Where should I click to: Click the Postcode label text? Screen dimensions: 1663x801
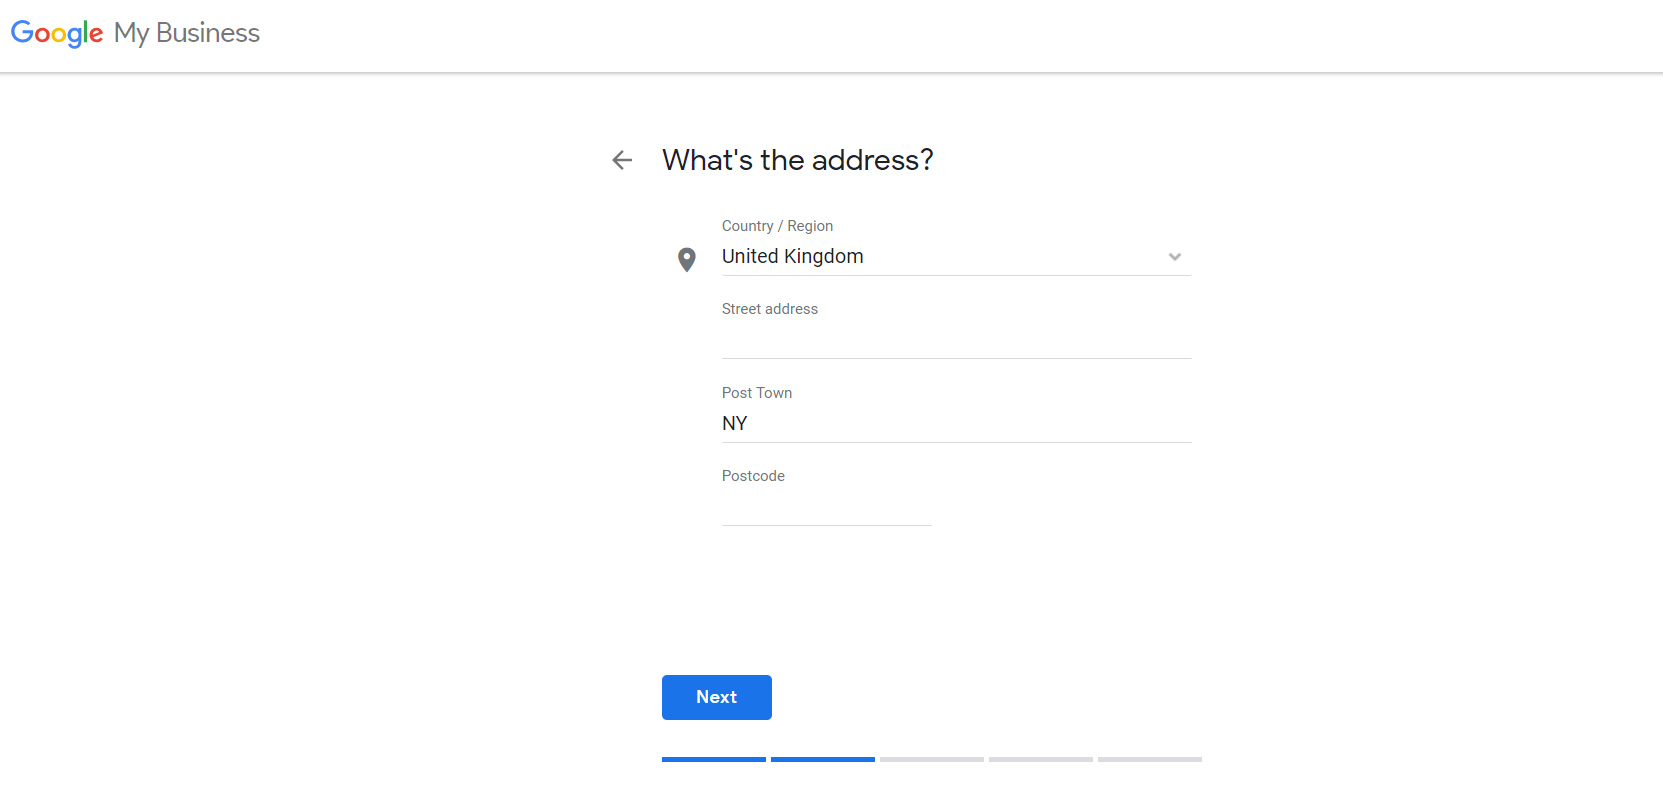(753, 476)
